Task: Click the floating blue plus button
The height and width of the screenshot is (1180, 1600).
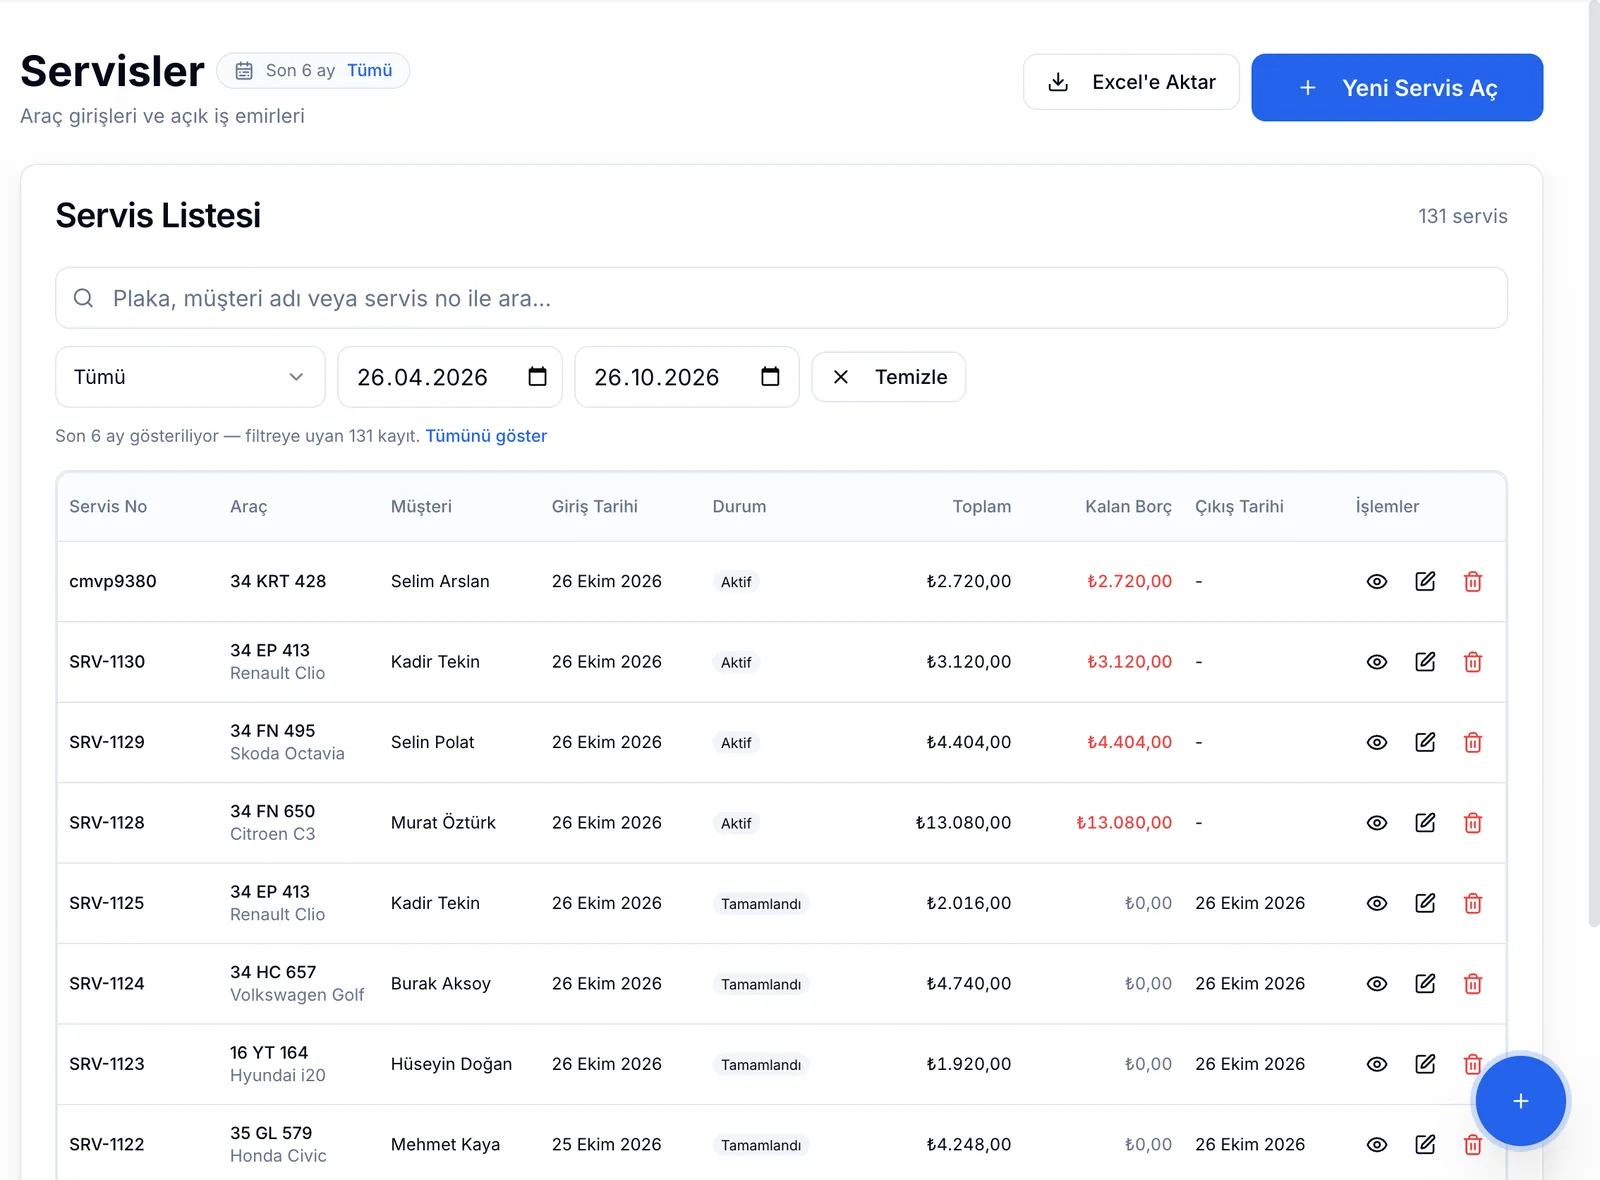Action: pyautogui.click(x=1520, y=1101)
